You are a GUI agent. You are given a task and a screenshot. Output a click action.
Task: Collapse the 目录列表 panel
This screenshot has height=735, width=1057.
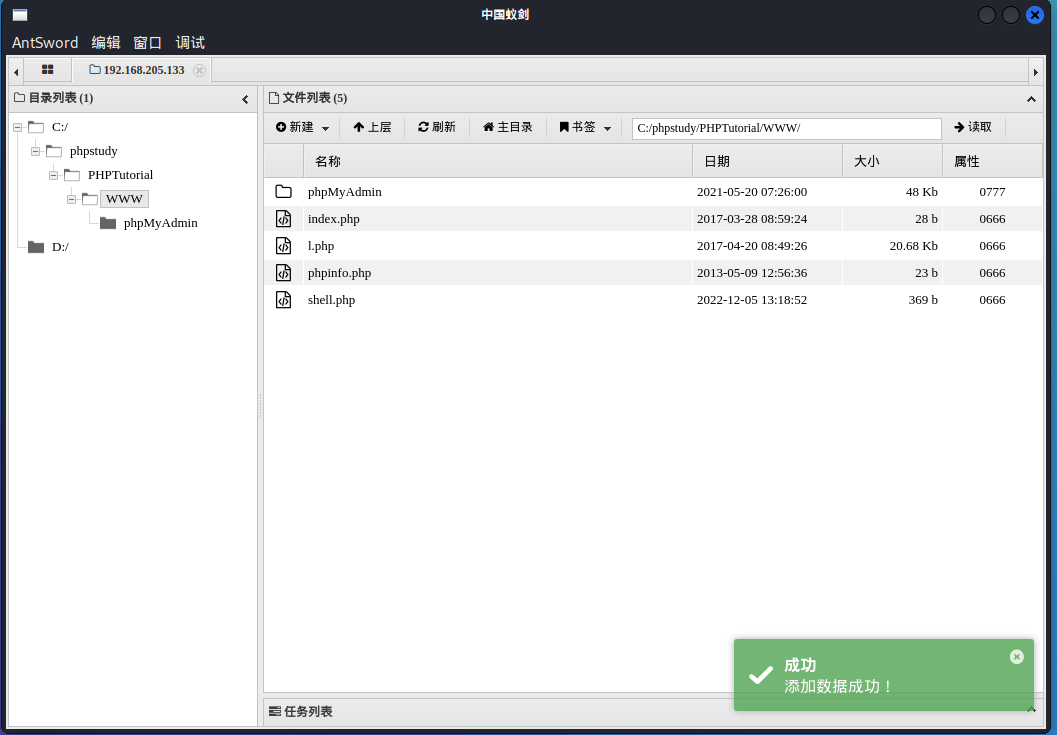click(x=245, y=99)
